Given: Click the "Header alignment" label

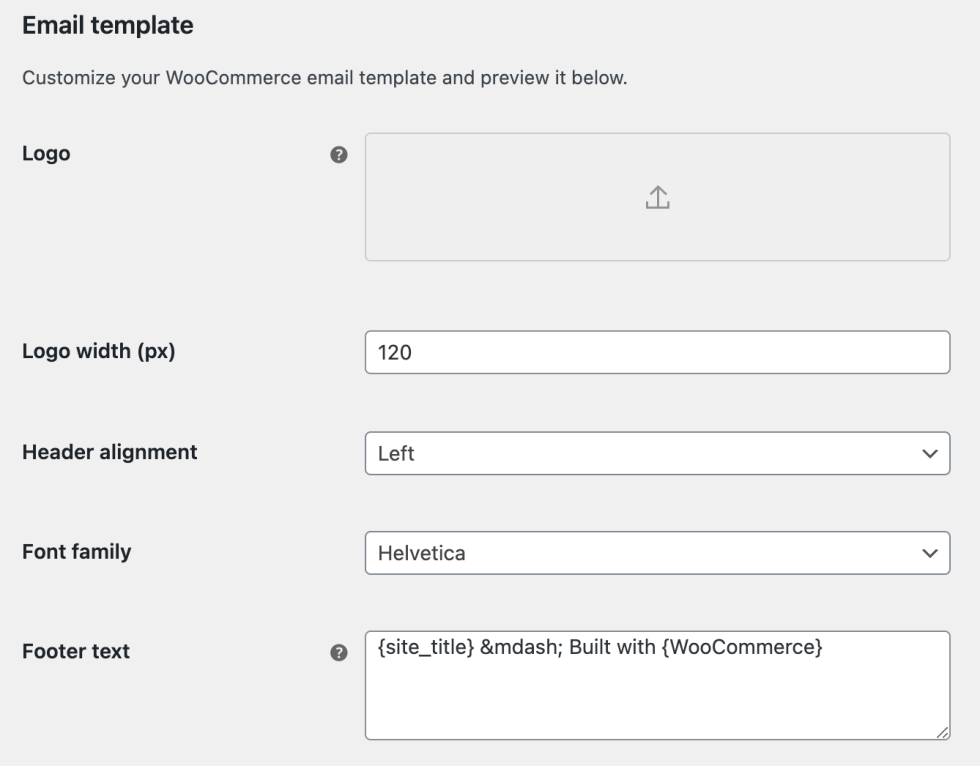Looking at the screenshot, I should pyautogui.click(x=110, y=452).
